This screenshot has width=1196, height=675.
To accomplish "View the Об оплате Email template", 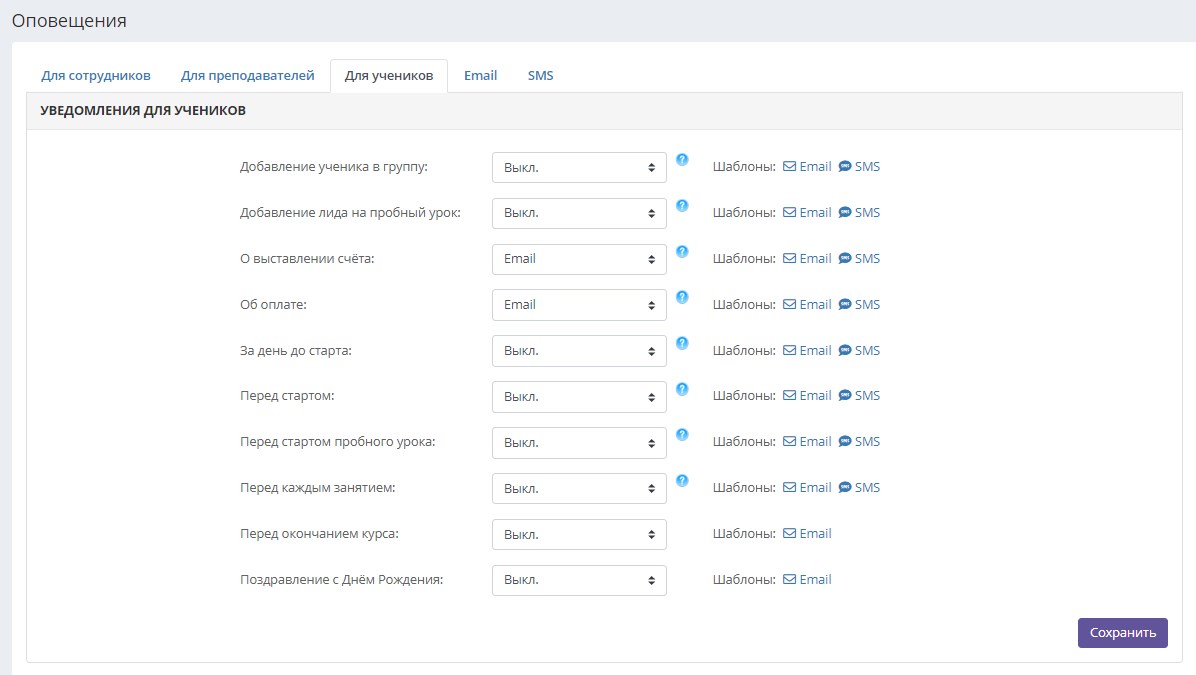I will pos(807,304).
